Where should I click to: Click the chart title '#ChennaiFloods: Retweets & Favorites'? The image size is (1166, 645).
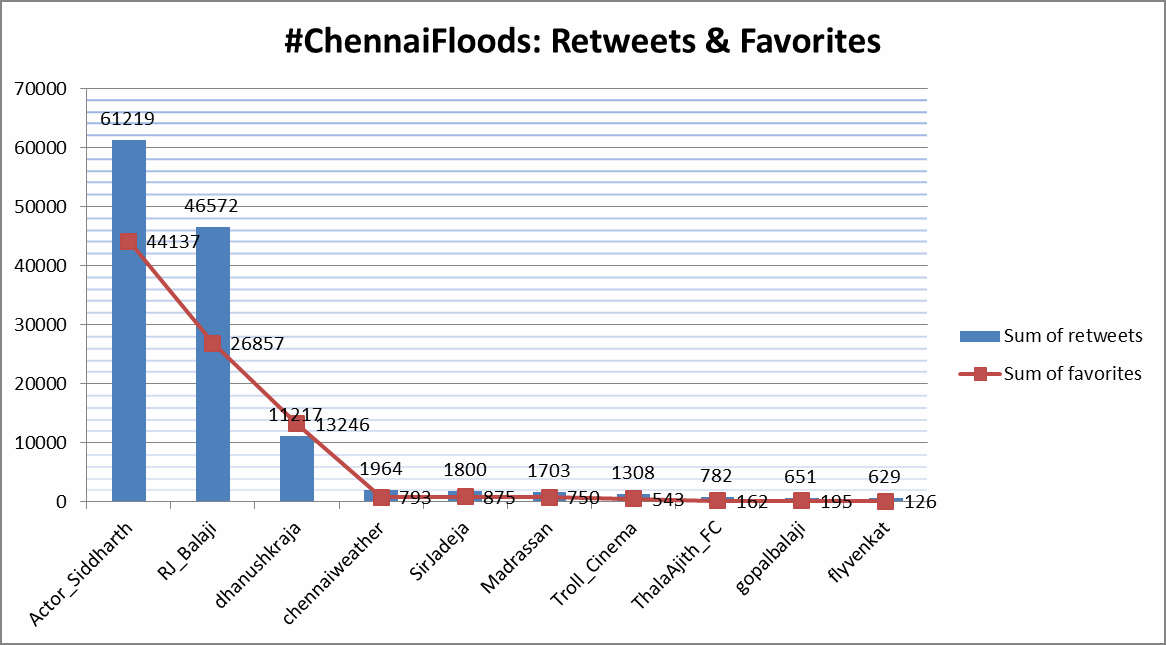[x=582, y=42]
